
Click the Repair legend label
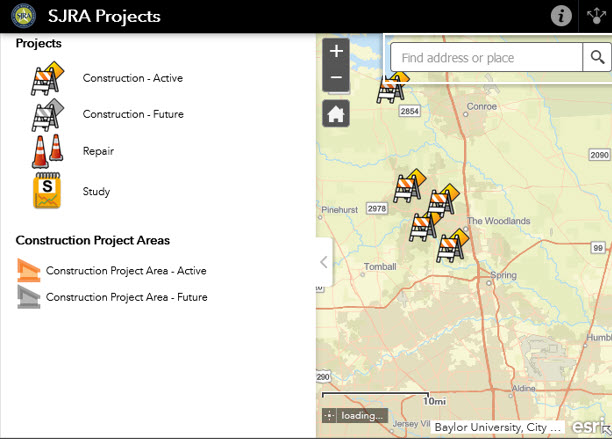pyautogui.click(x=98, y=151)
